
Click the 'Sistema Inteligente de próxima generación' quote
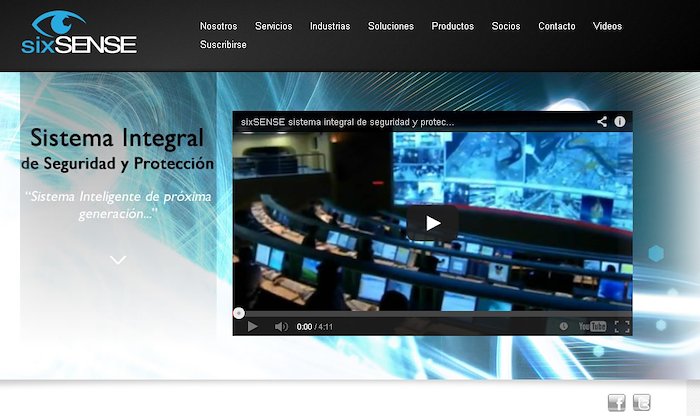click(x=118, y=205)
